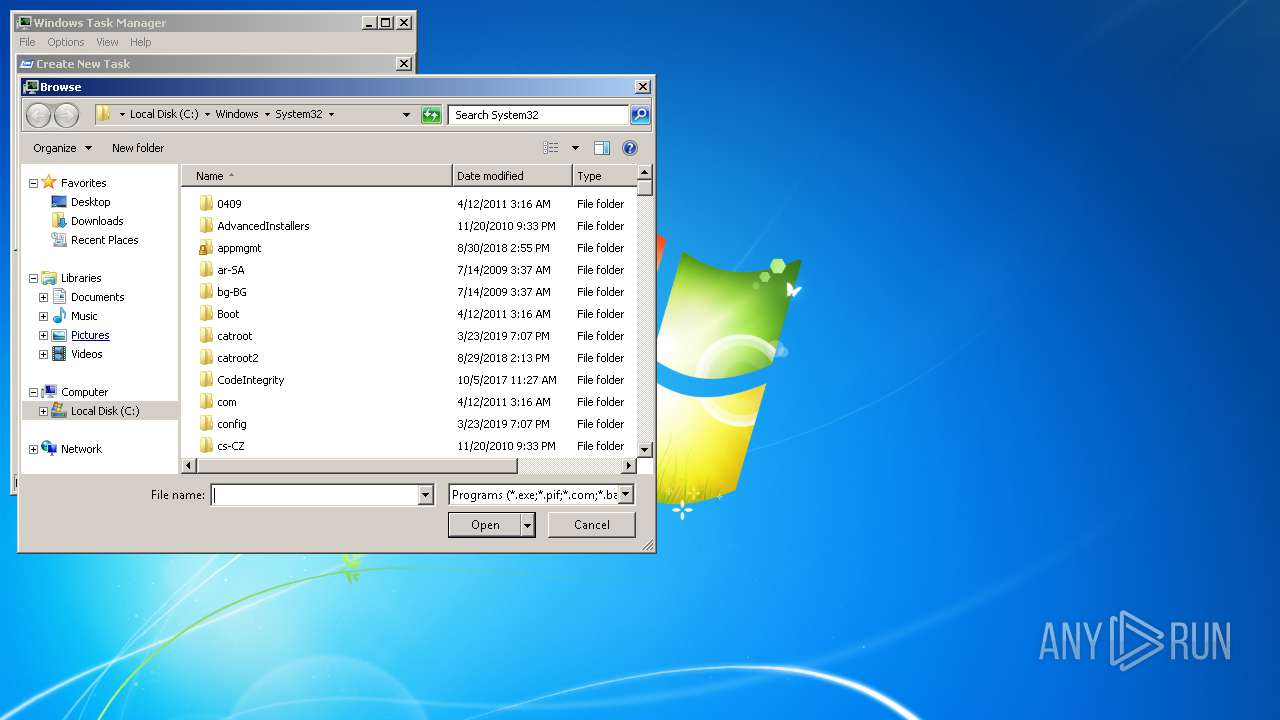
Task: Click the horizontal scrollbar right arrow
Action: (x=629, y=466)
